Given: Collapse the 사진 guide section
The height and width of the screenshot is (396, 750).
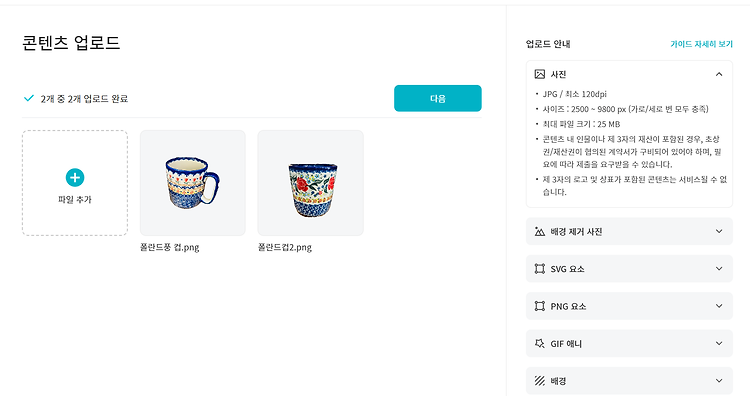Looking at the screenshot, I should [718, 74].
